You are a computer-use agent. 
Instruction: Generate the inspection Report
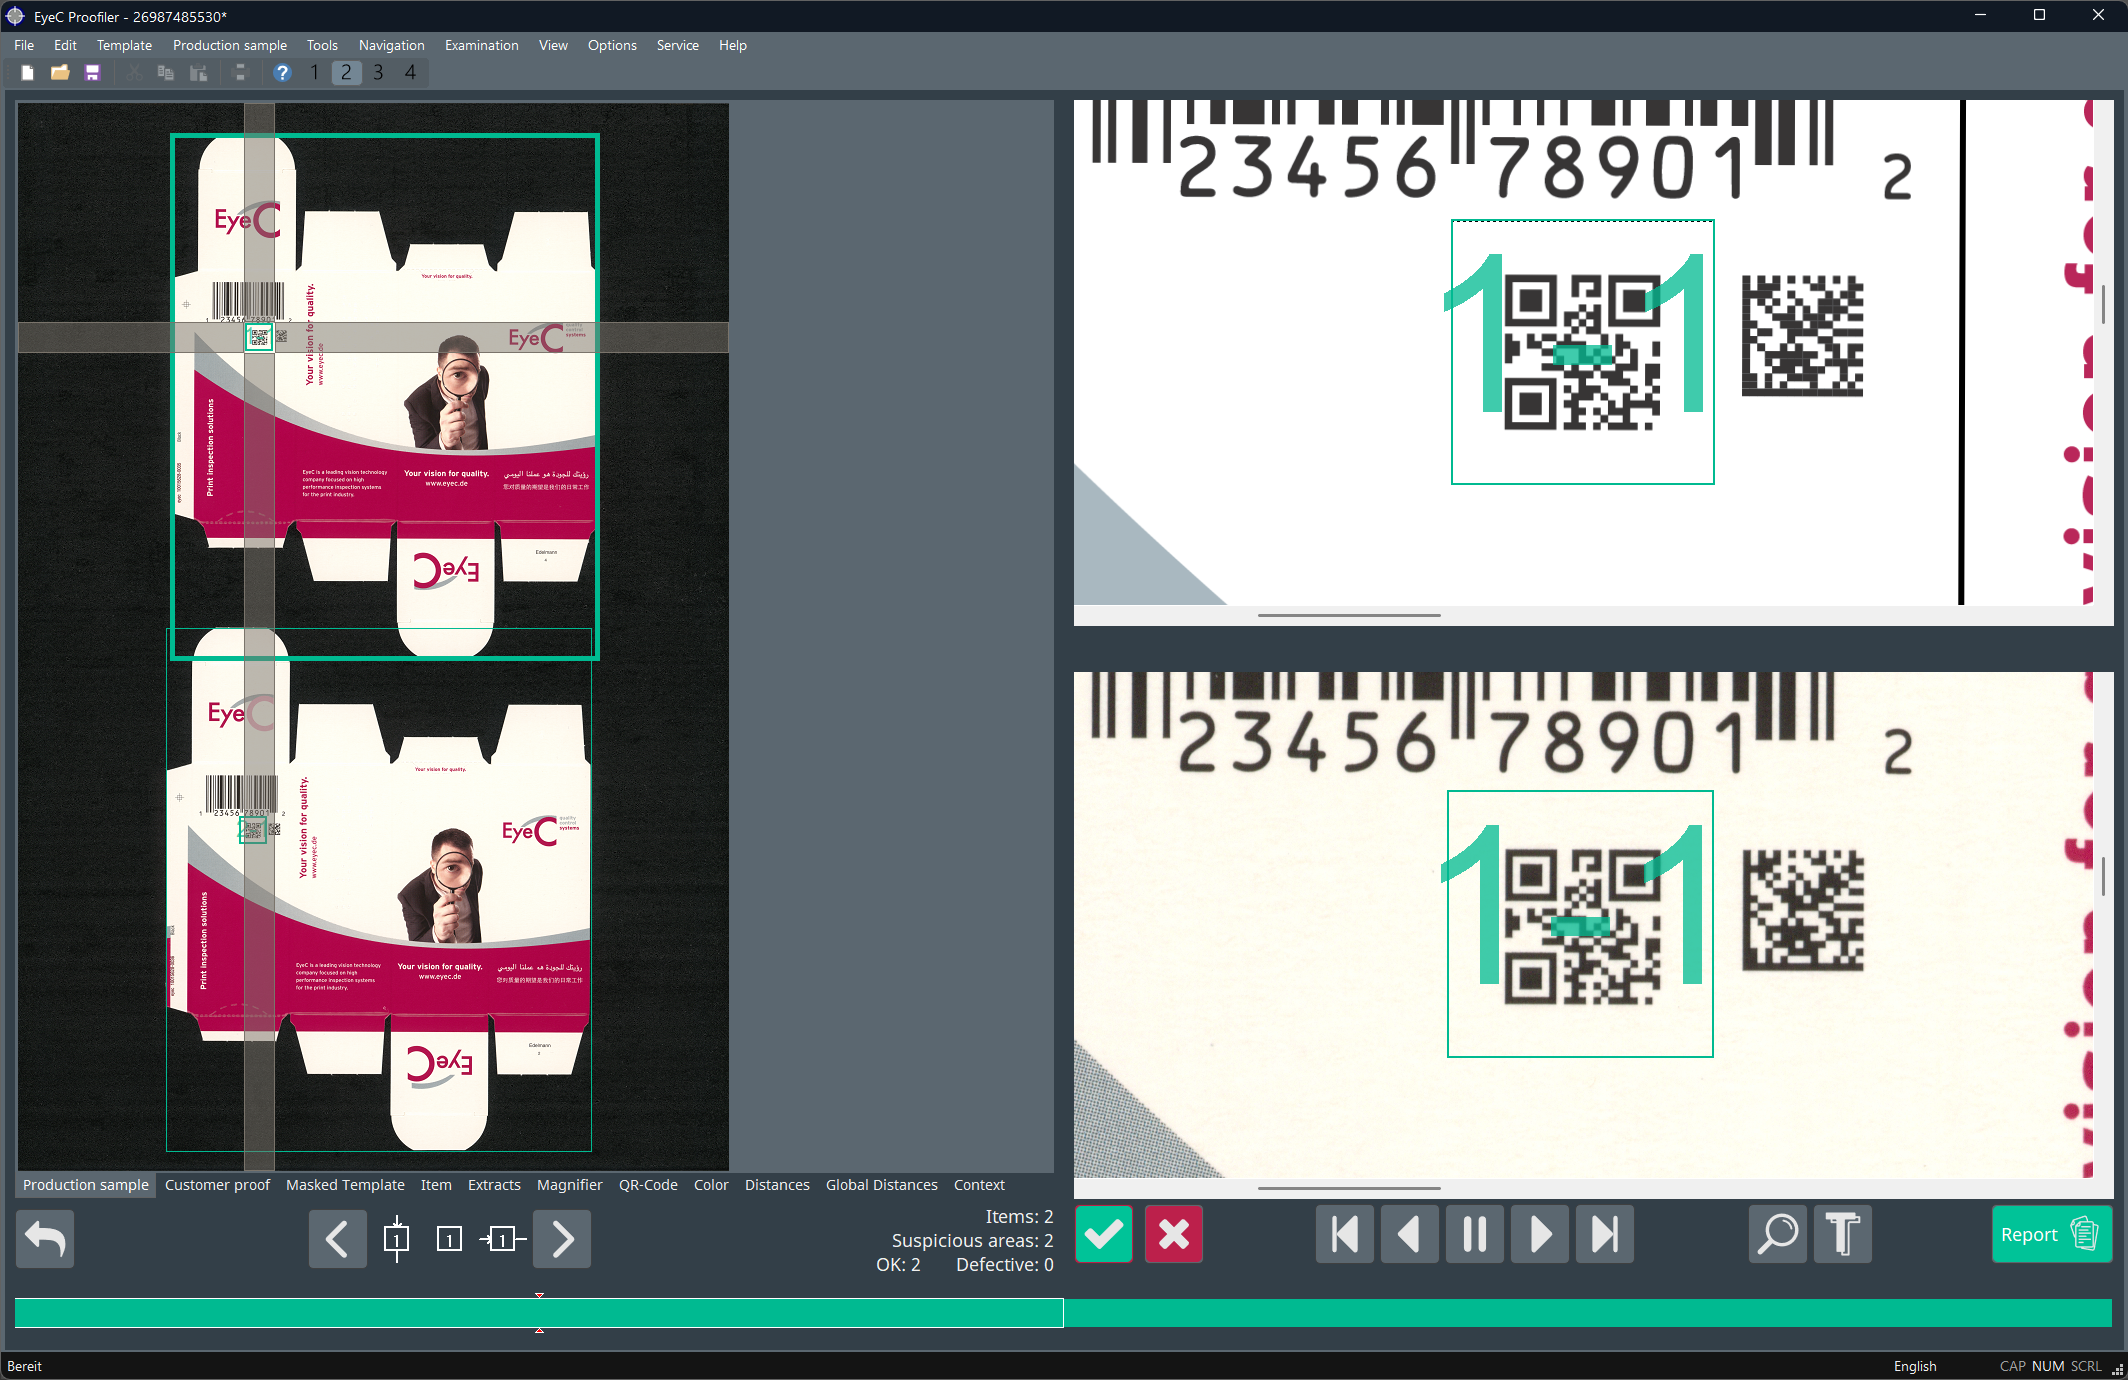click(x=2052, y=1234)
